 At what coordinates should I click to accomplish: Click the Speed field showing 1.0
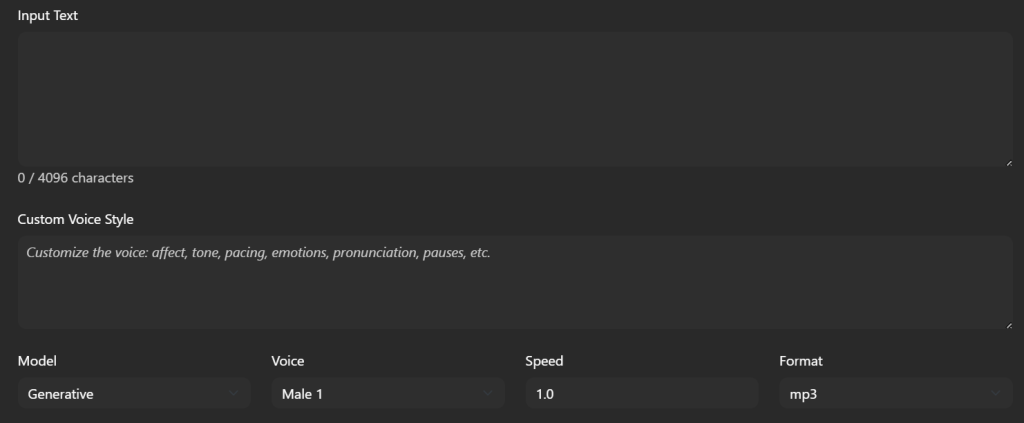tap(641, 394)
